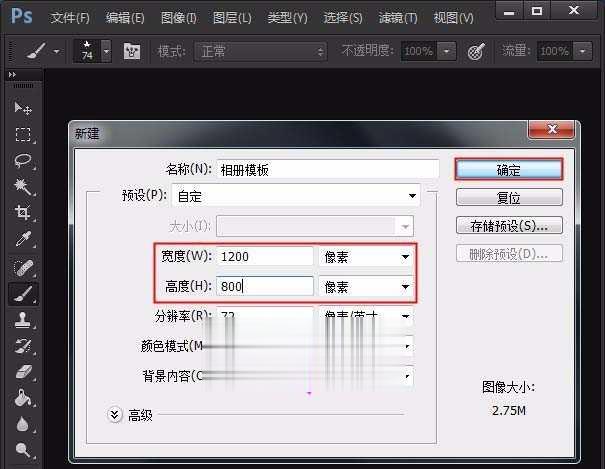The width and height of the screenshot is (605, 469).
Task: Click the opacity 100% value field
Action: click(x=419, y=51)
